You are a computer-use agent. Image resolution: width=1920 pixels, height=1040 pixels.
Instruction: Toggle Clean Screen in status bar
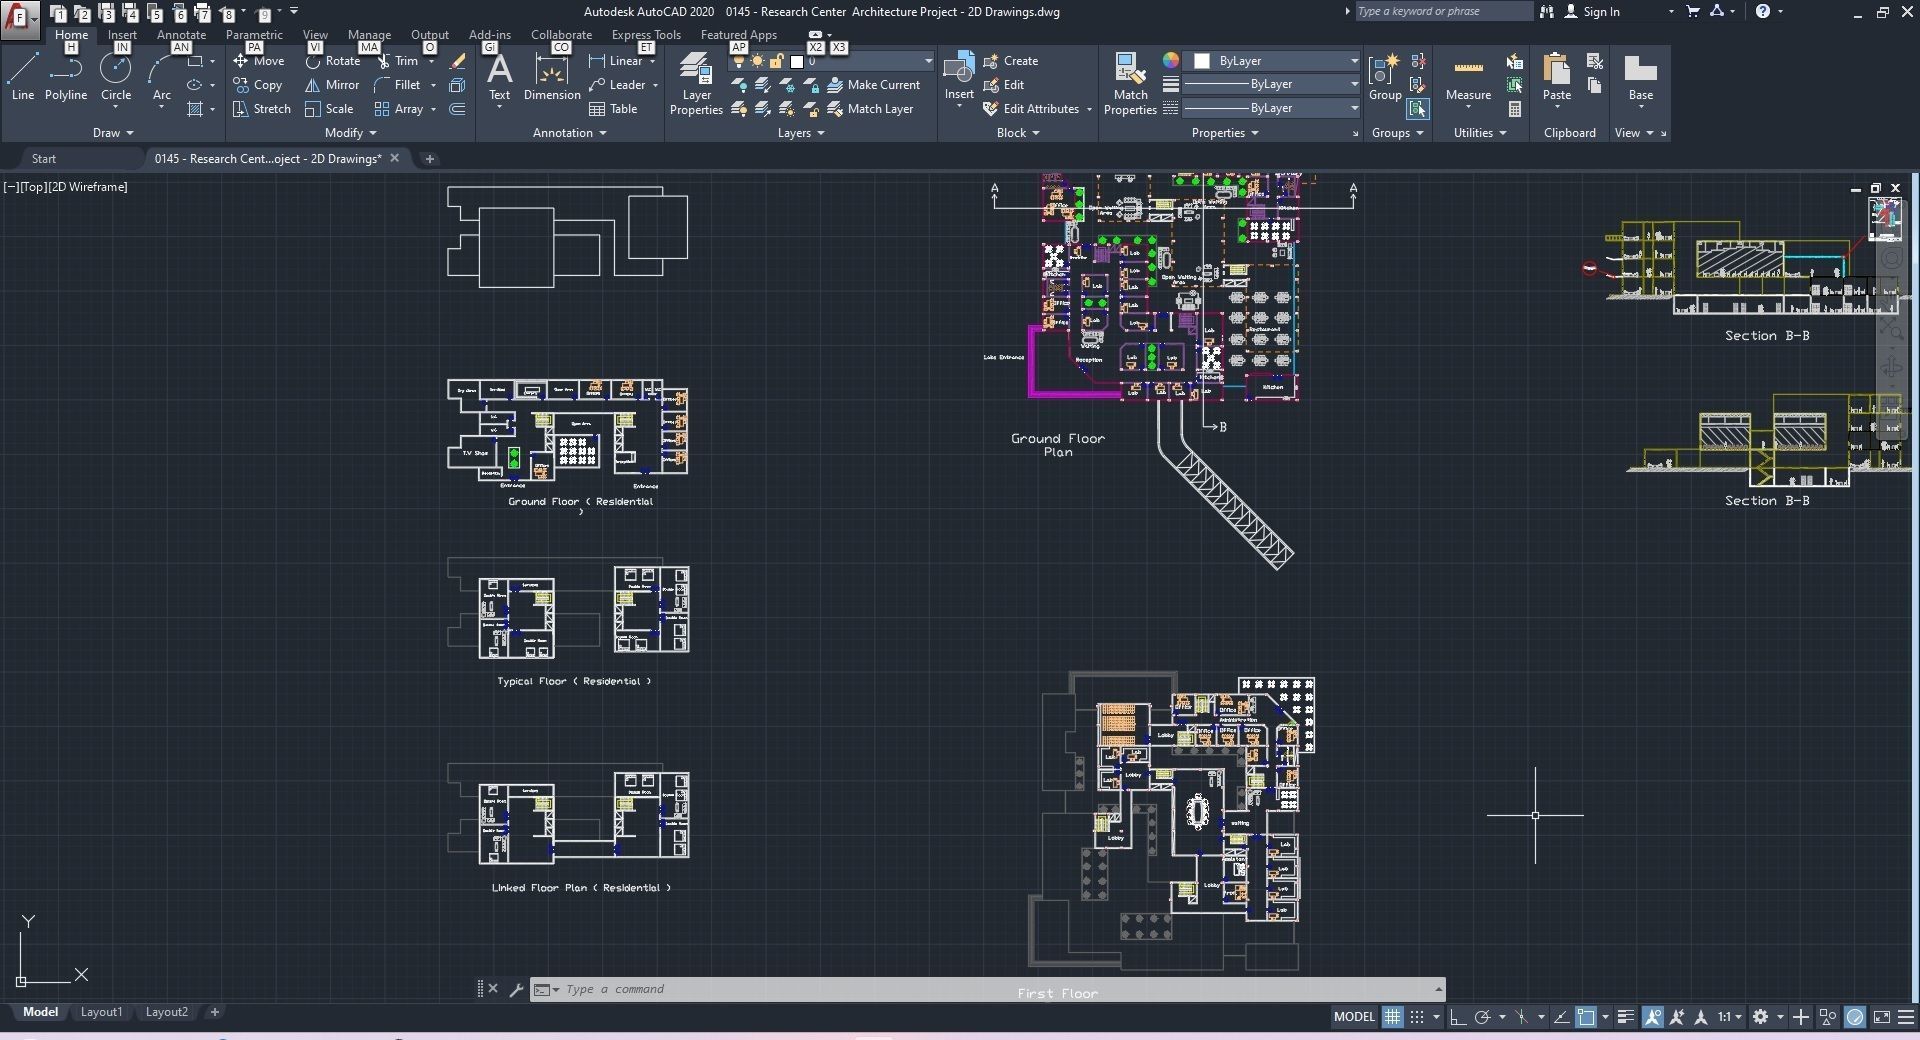[1882, 1017]
